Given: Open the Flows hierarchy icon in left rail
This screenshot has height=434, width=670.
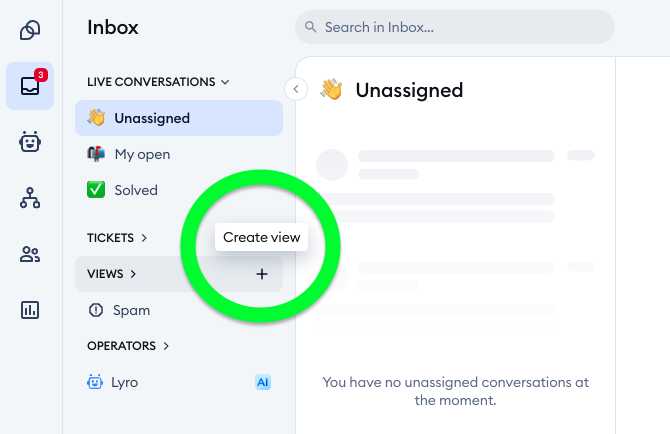Looking at the screenshot, I should click(x=30, y=198).
